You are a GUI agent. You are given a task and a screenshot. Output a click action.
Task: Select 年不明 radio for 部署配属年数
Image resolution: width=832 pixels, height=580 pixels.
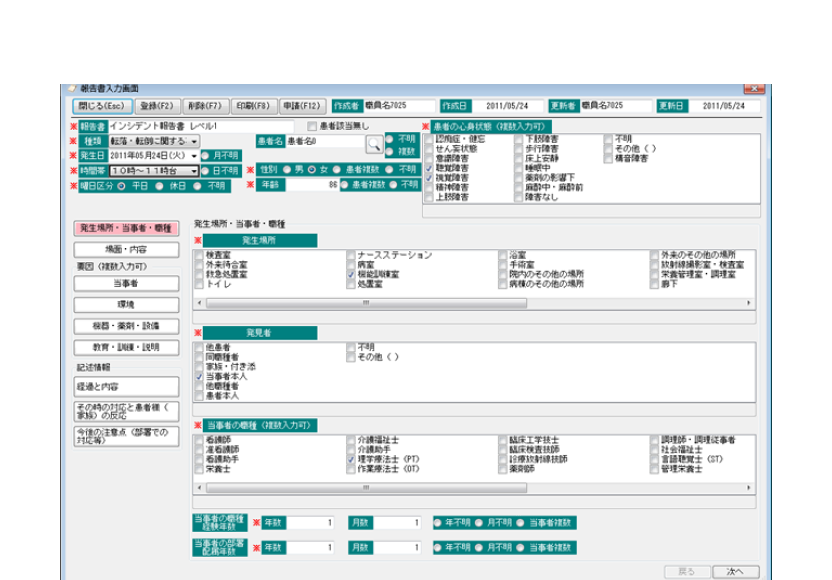[438, 548]
